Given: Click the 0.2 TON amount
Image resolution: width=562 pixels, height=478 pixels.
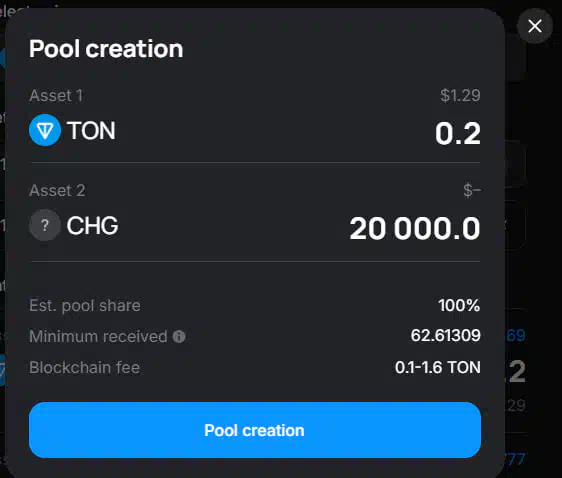Looking at the screenshot, I should [x=458, y=133].
